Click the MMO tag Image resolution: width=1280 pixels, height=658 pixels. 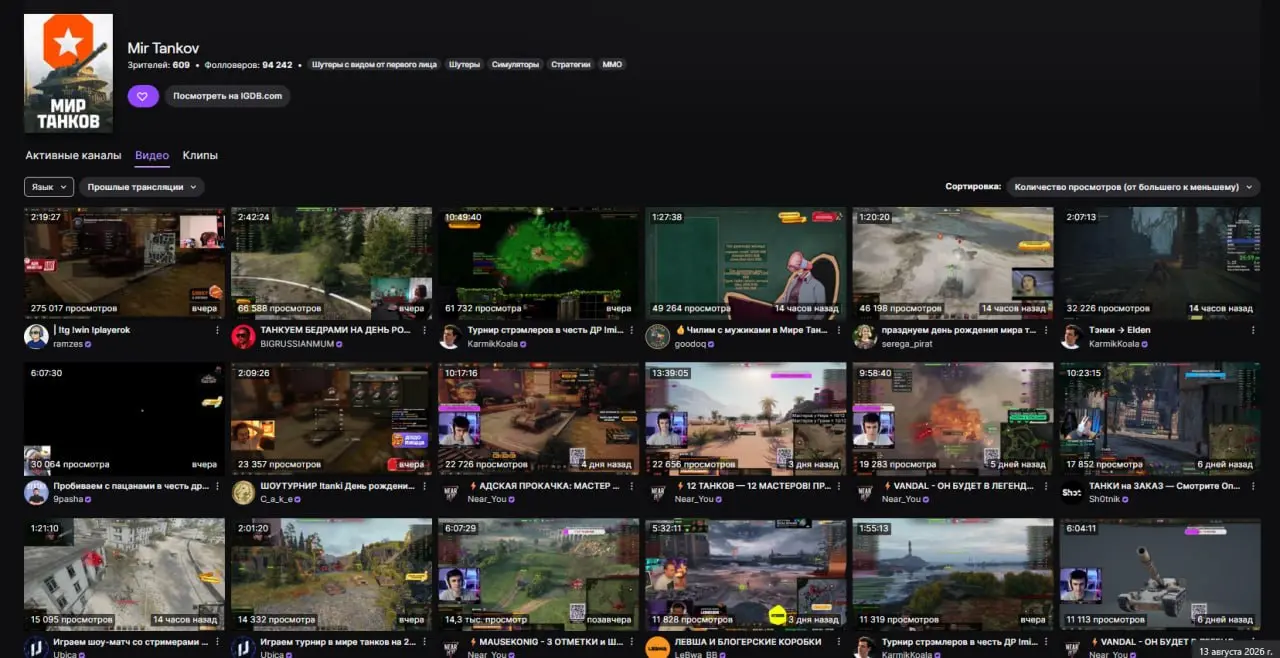coord(612,65)
